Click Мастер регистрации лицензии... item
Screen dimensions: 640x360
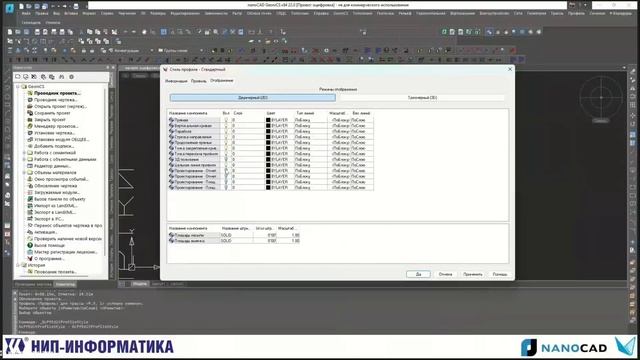point(66,252)
